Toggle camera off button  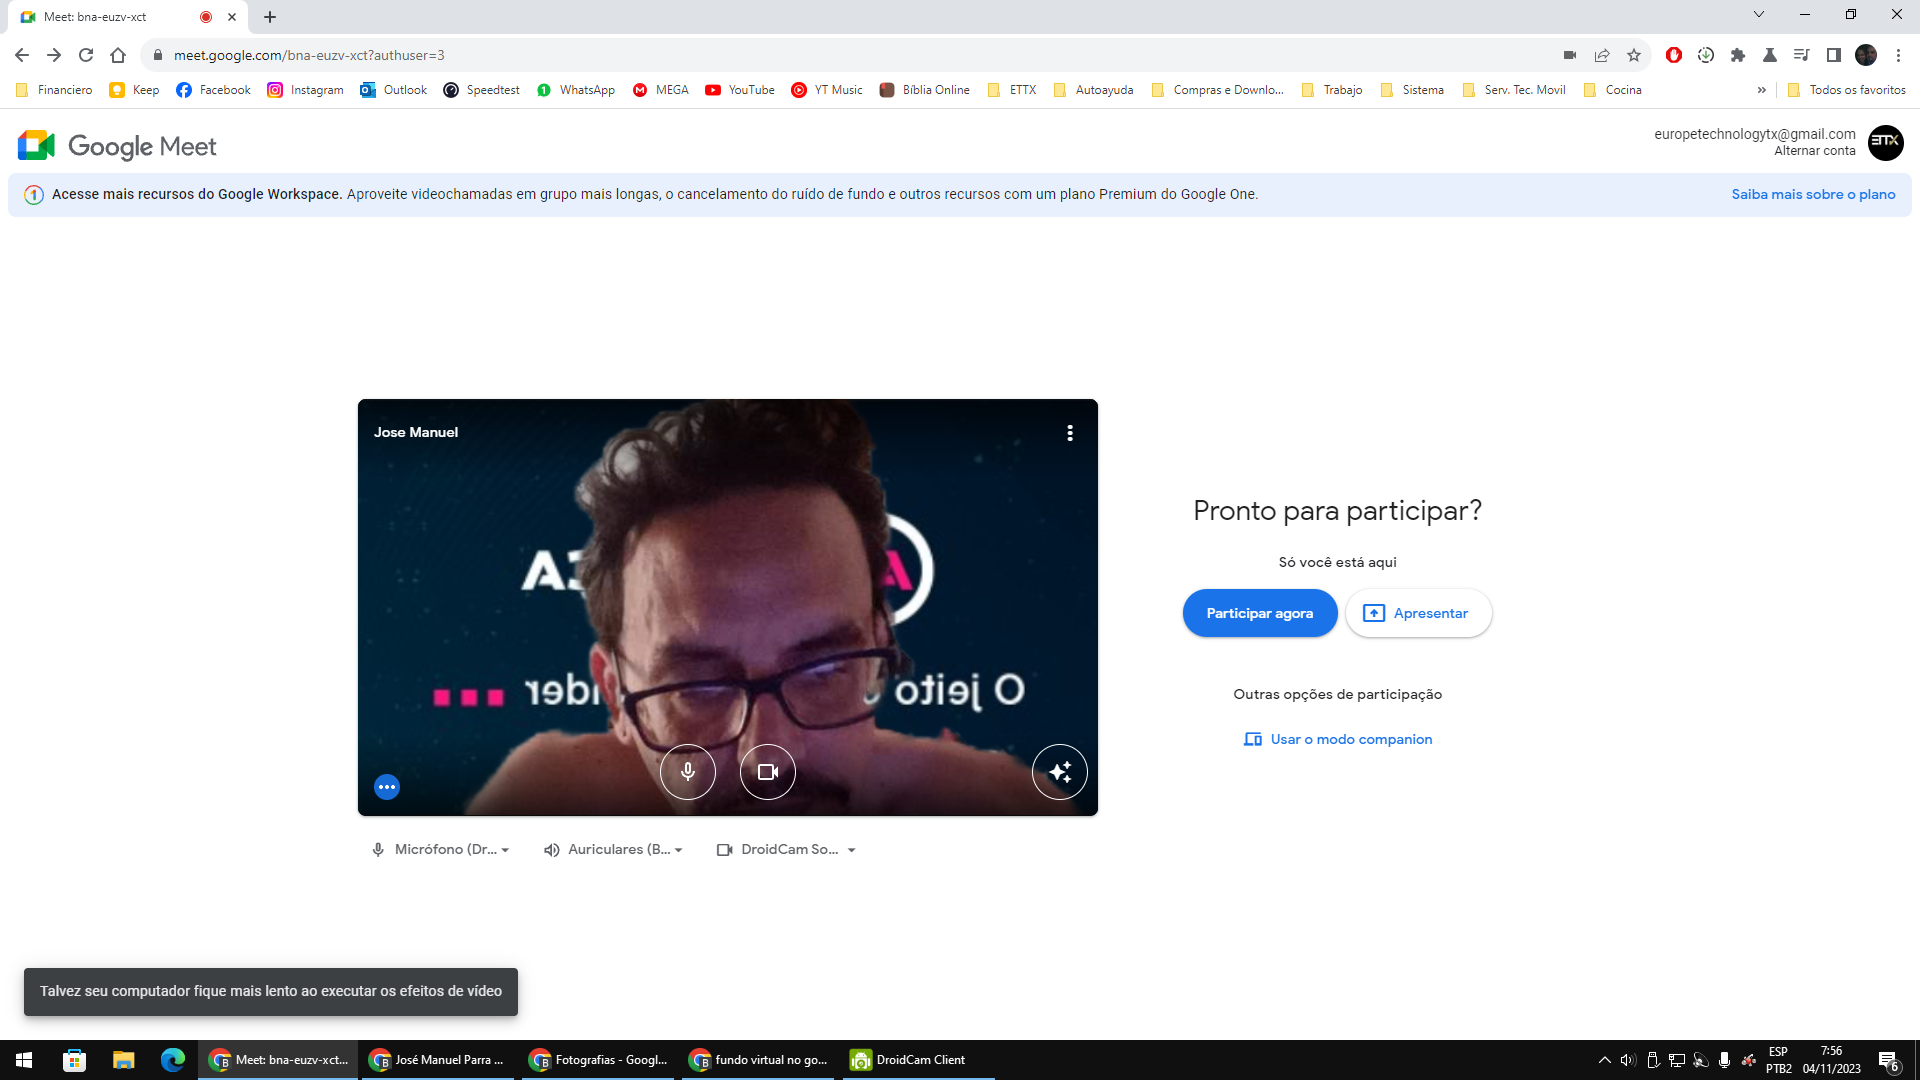767,771
